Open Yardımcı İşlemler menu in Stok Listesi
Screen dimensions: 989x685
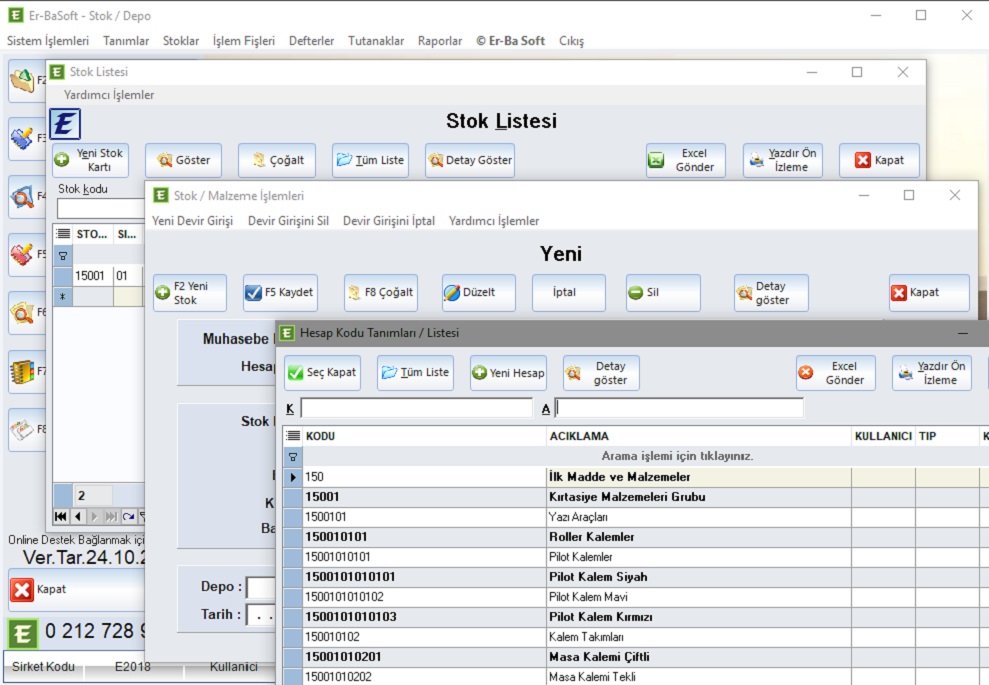(108, 95)
